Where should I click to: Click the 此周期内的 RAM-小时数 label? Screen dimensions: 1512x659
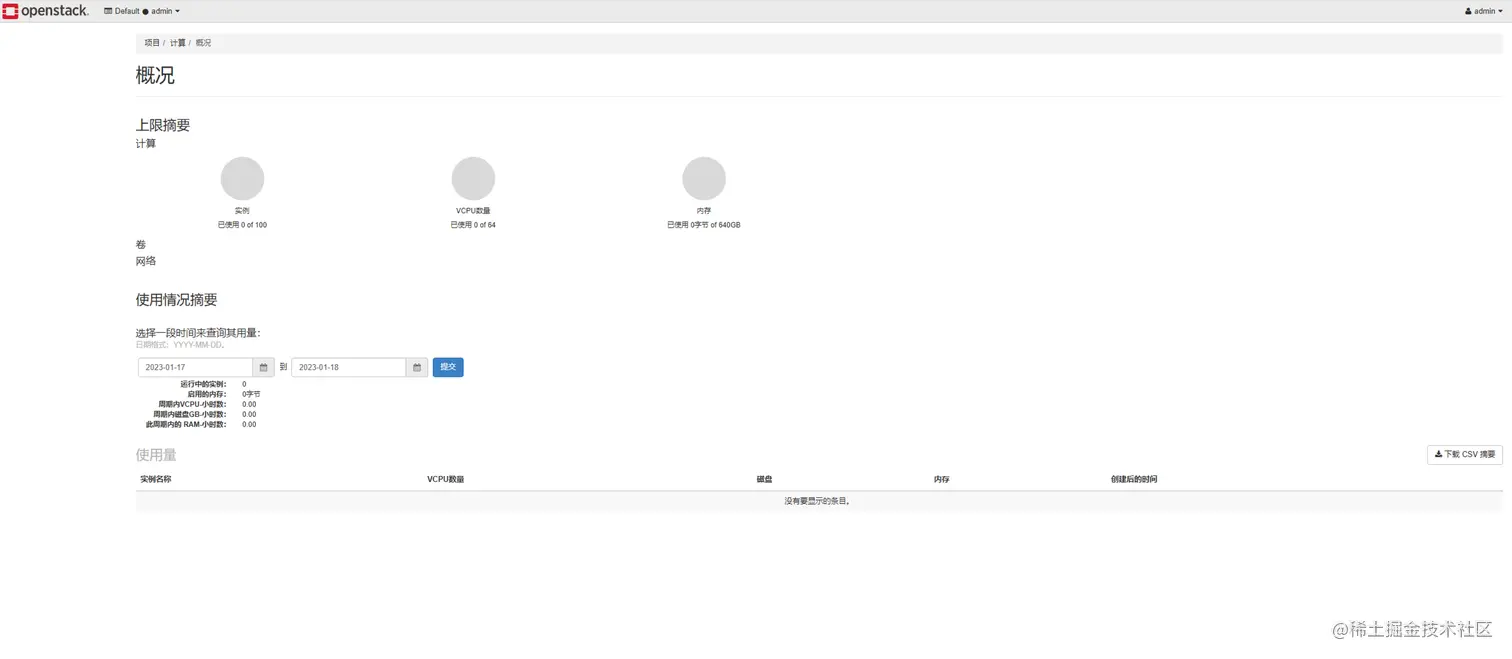click(x=186, y=424)
